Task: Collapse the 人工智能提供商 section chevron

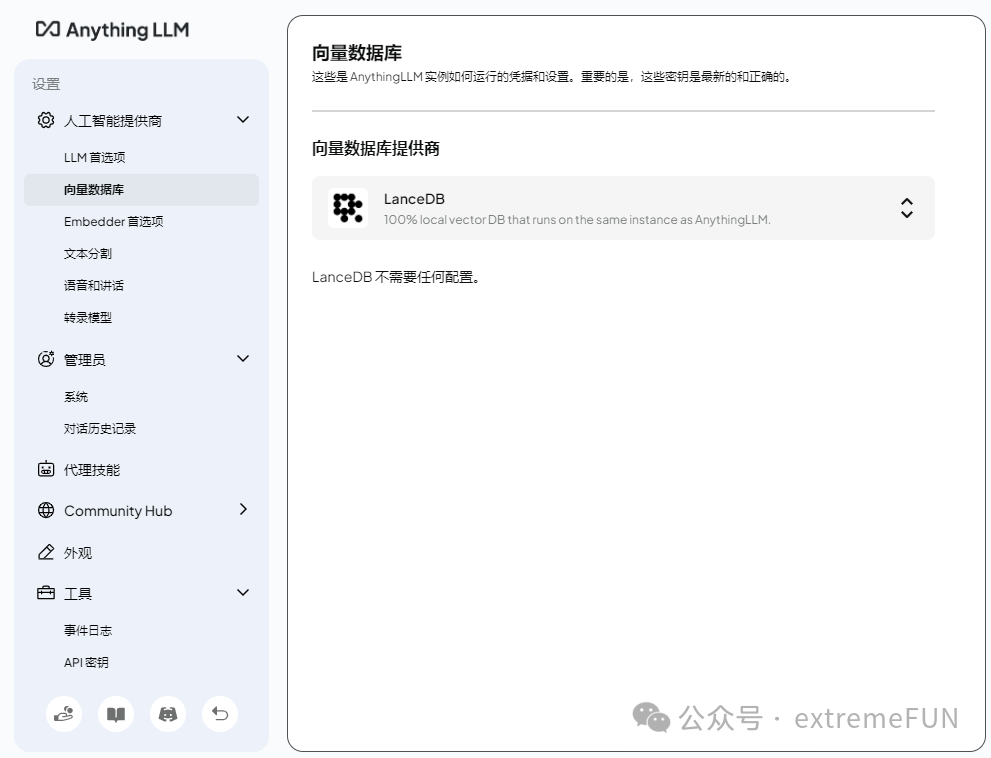Action: [x=243, y=119]
